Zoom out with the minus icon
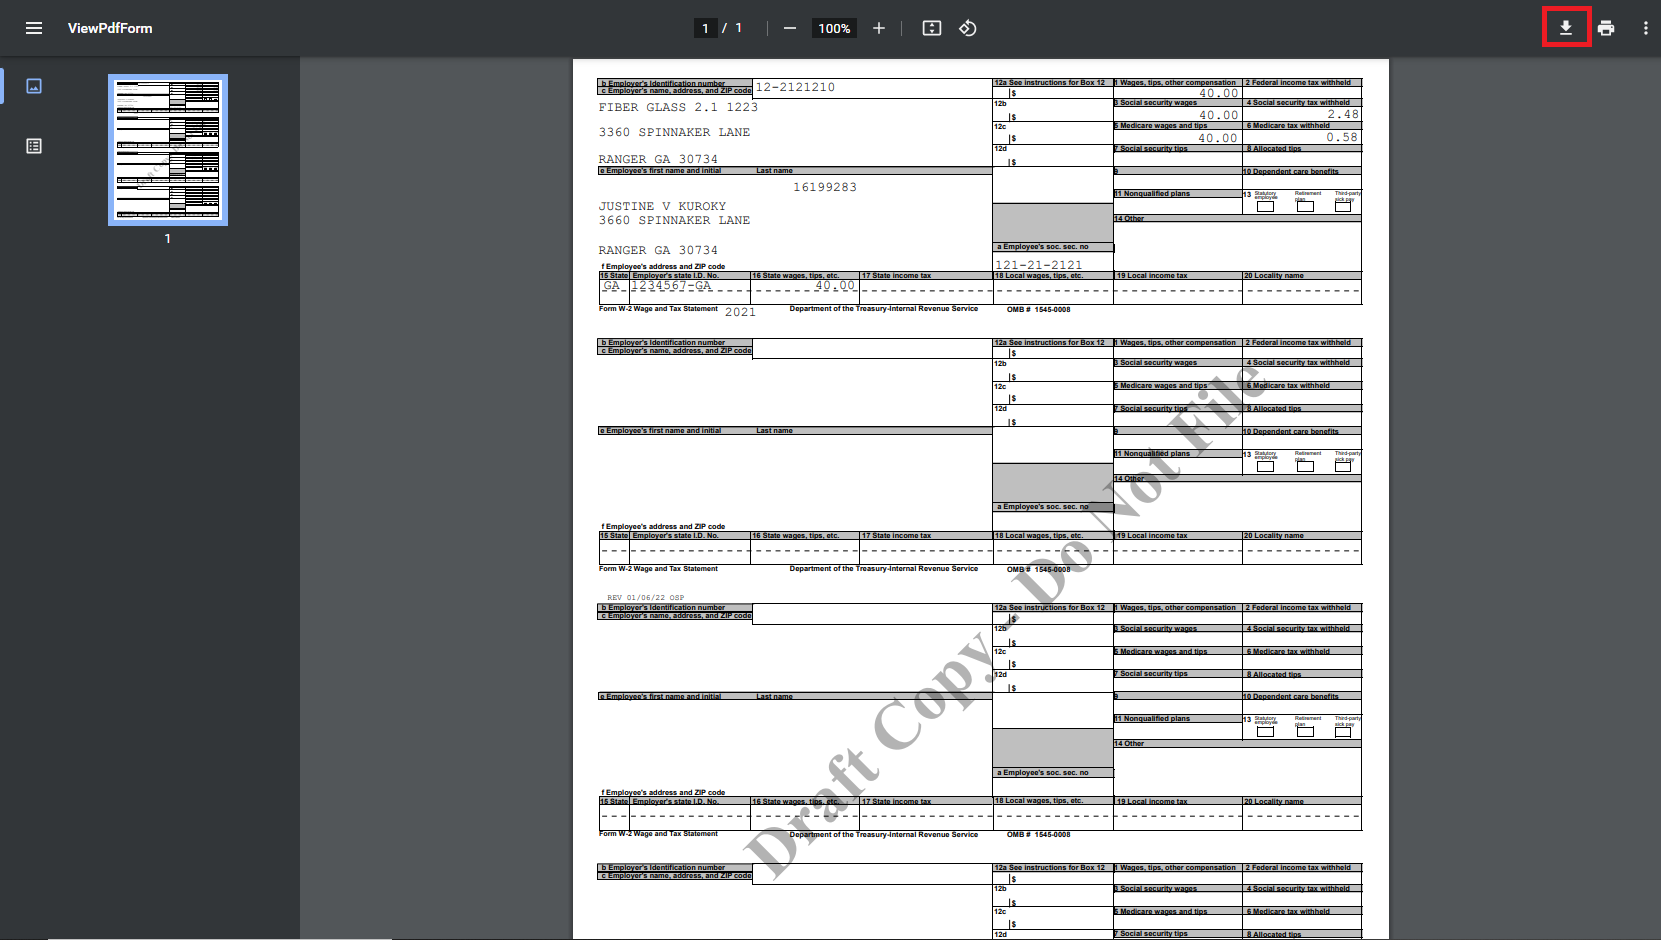 click(x=790, y=28)
